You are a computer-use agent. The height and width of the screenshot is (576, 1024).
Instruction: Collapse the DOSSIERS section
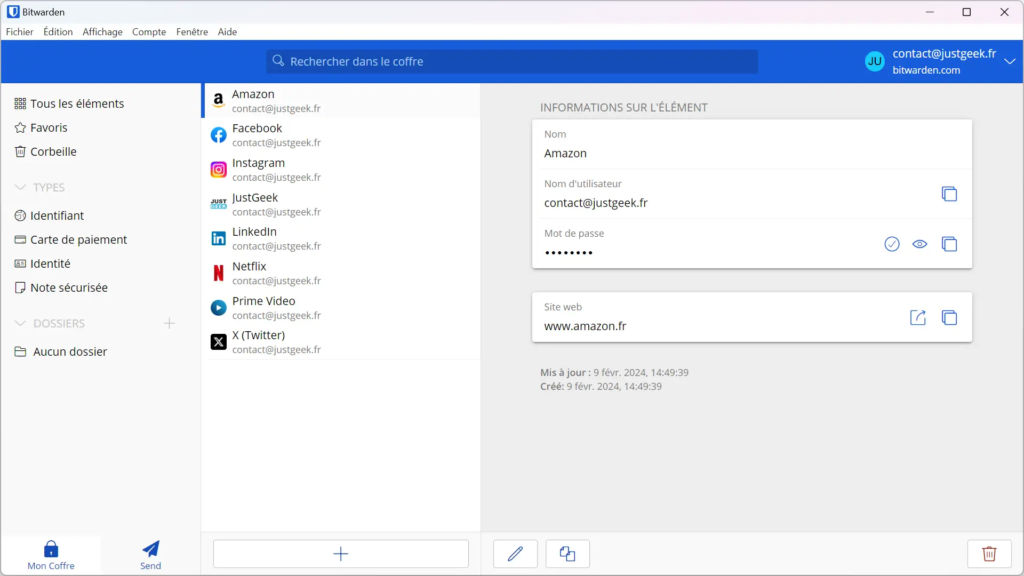pos(22,323)
